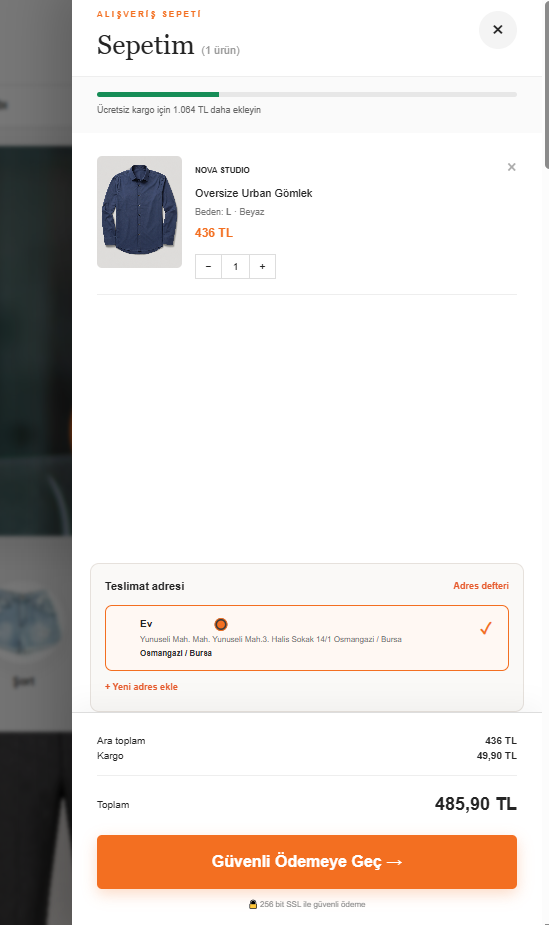The width and height of the screenshot is (549, 925).
Task: Increase shirt quantity with plus button
Action: [x=262, y=267]
